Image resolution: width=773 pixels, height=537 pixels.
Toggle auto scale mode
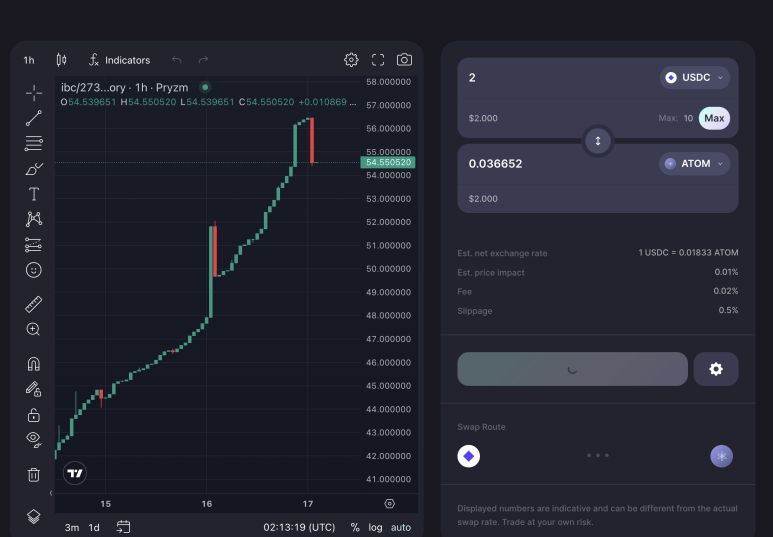[401, 527]
